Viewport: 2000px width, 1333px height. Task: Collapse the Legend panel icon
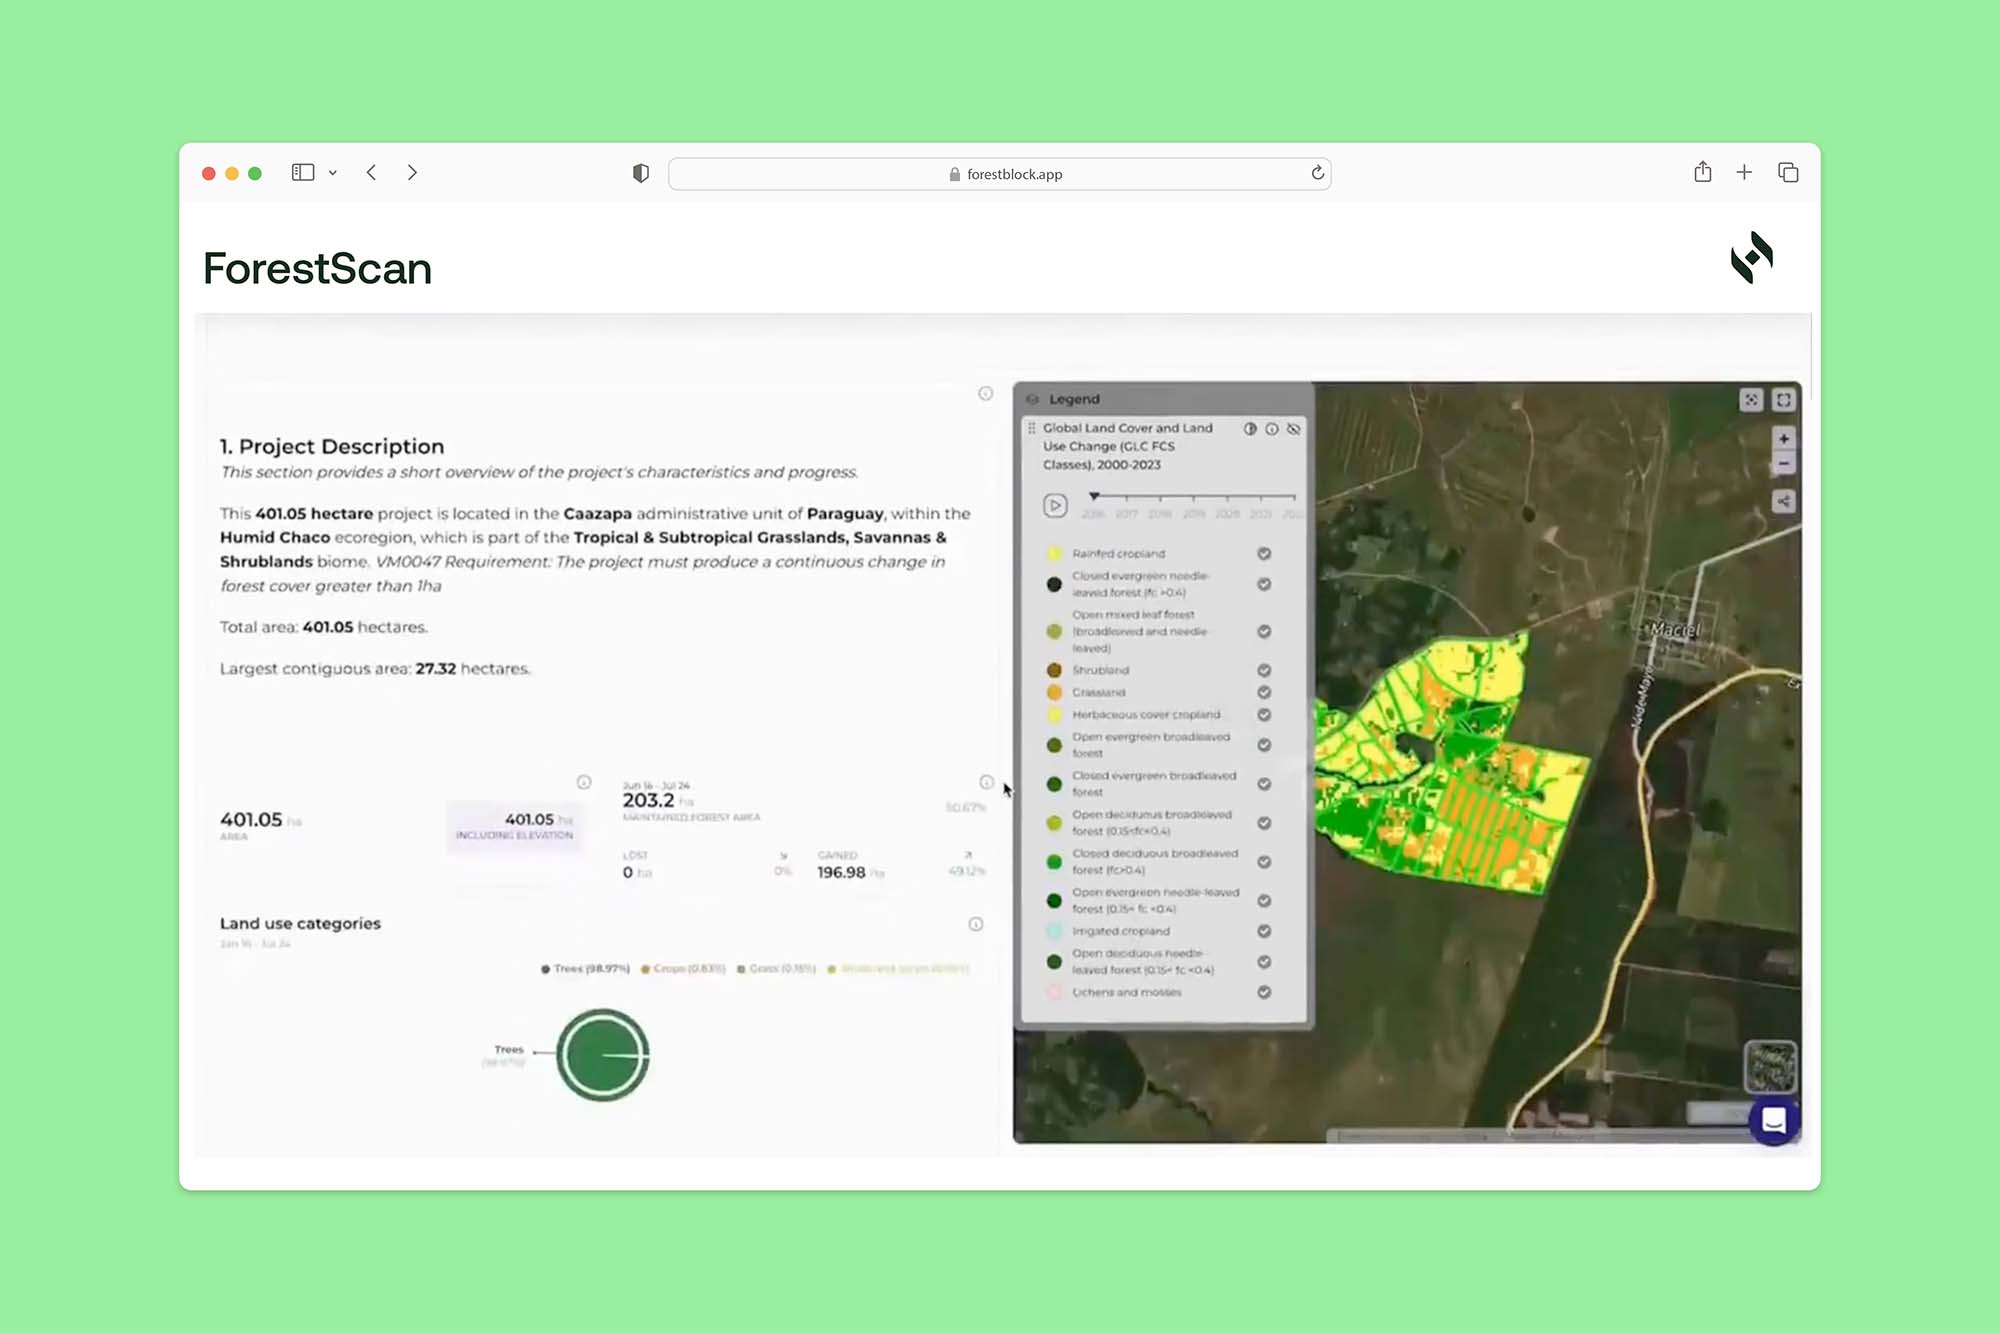coord(1033,399)
